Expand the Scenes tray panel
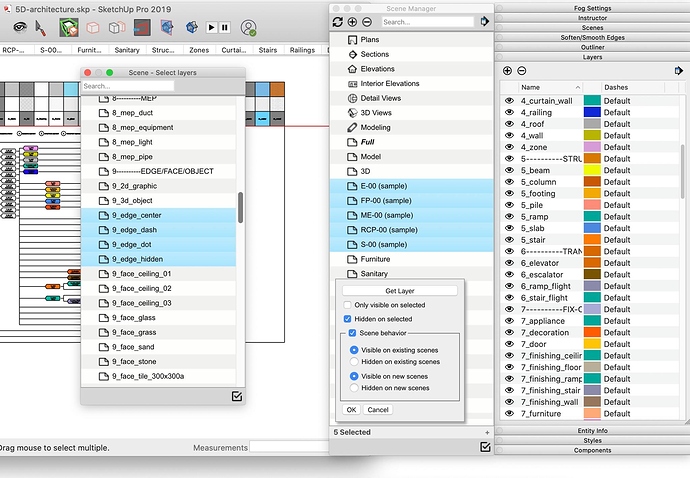This screenshot has width=690, height=478. pos(592,27)
